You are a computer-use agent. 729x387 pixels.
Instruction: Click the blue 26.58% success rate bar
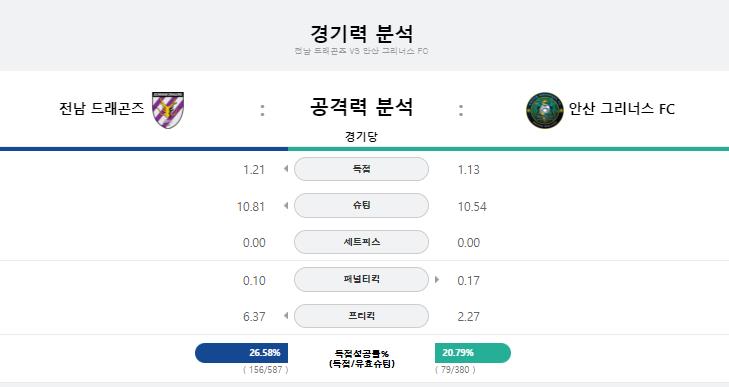pyautogui.click(x=241, y=353)
